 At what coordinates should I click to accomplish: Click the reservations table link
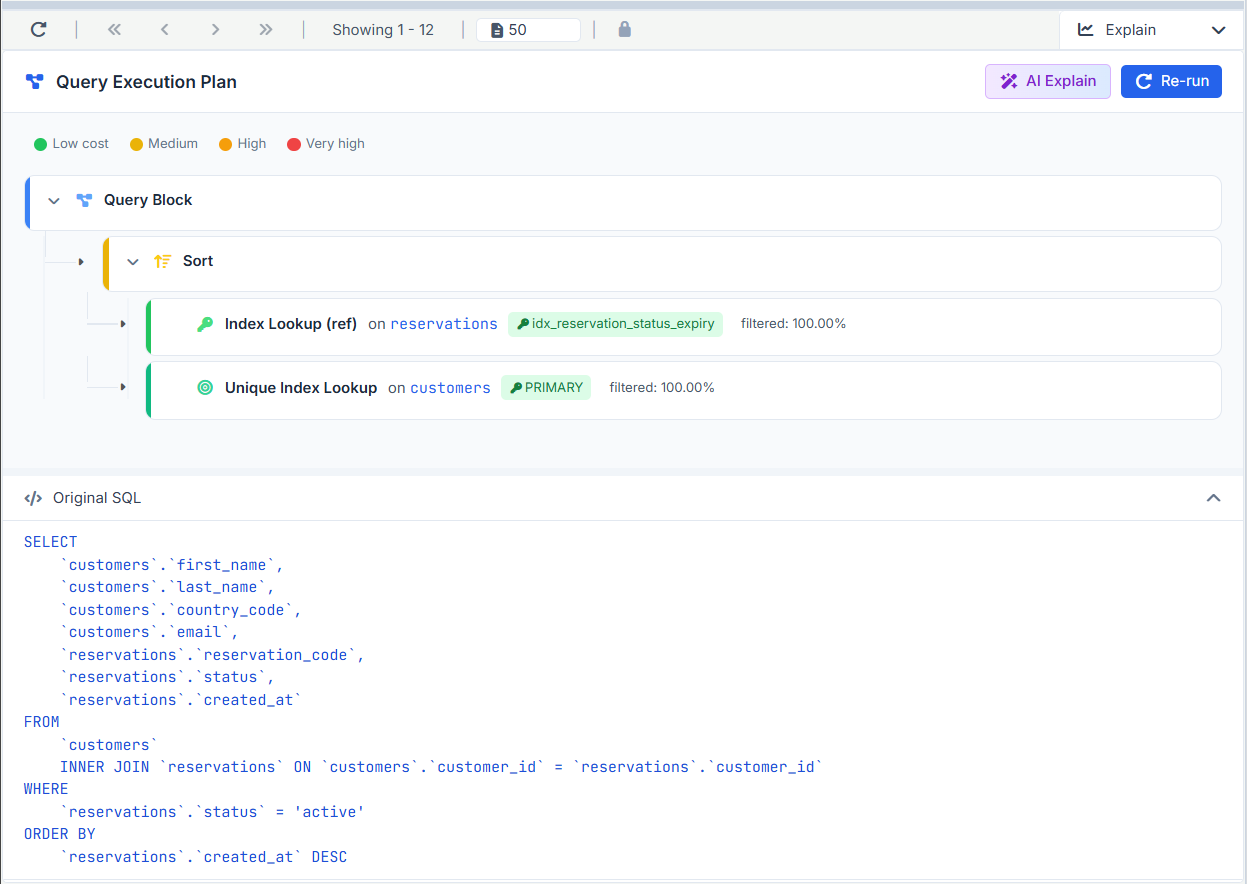pyautogui.click(x=444, y=324)
